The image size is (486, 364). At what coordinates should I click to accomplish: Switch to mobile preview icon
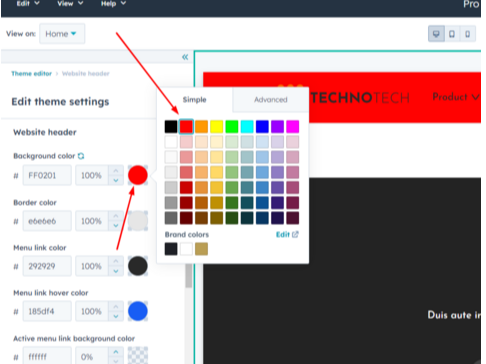[x=468, y=34]
